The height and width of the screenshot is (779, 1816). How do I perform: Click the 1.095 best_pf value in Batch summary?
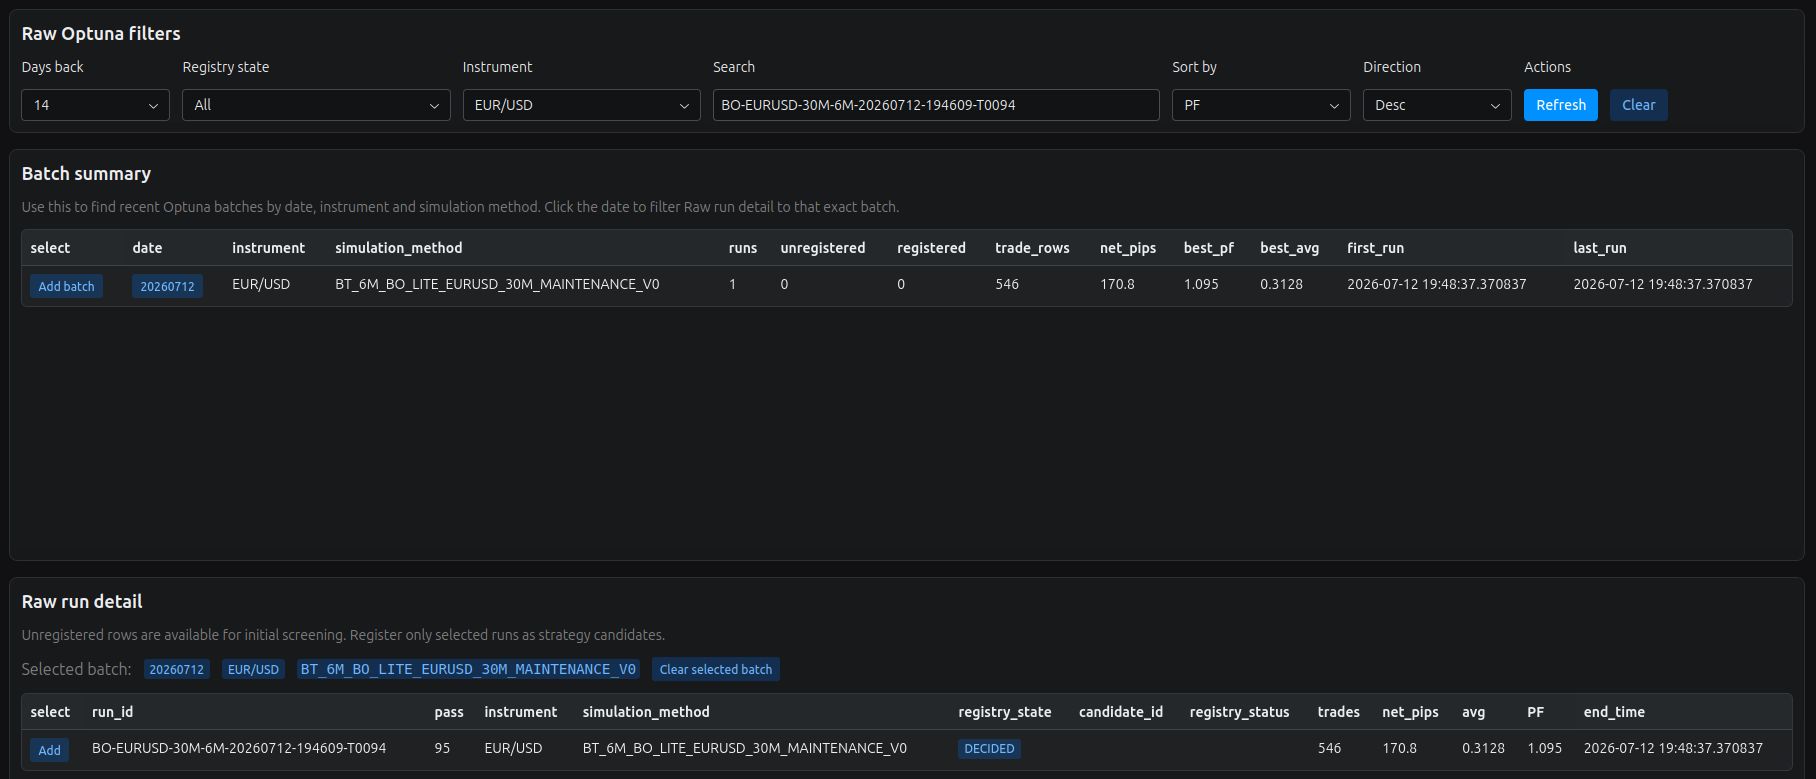1201,284
